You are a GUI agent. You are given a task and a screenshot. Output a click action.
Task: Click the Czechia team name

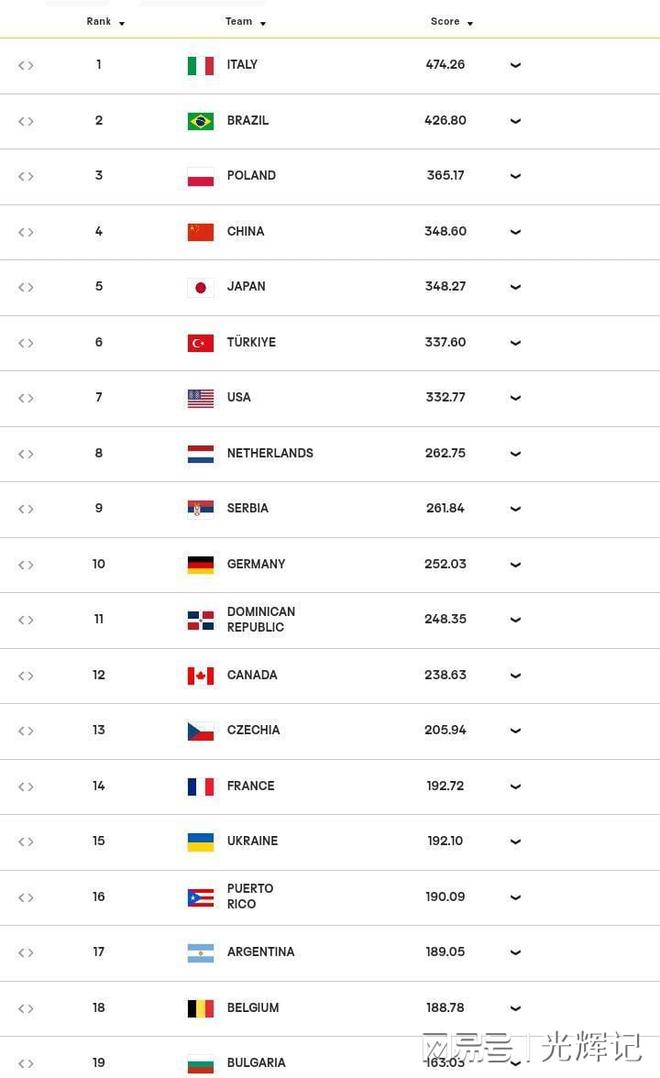click(253, 731)
